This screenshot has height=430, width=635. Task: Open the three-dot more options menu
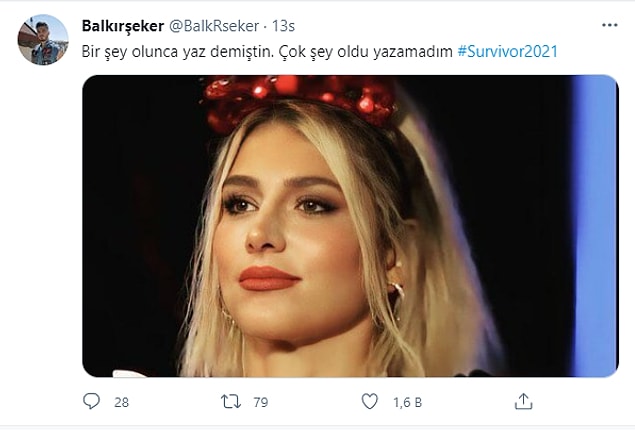coord(609,25)
